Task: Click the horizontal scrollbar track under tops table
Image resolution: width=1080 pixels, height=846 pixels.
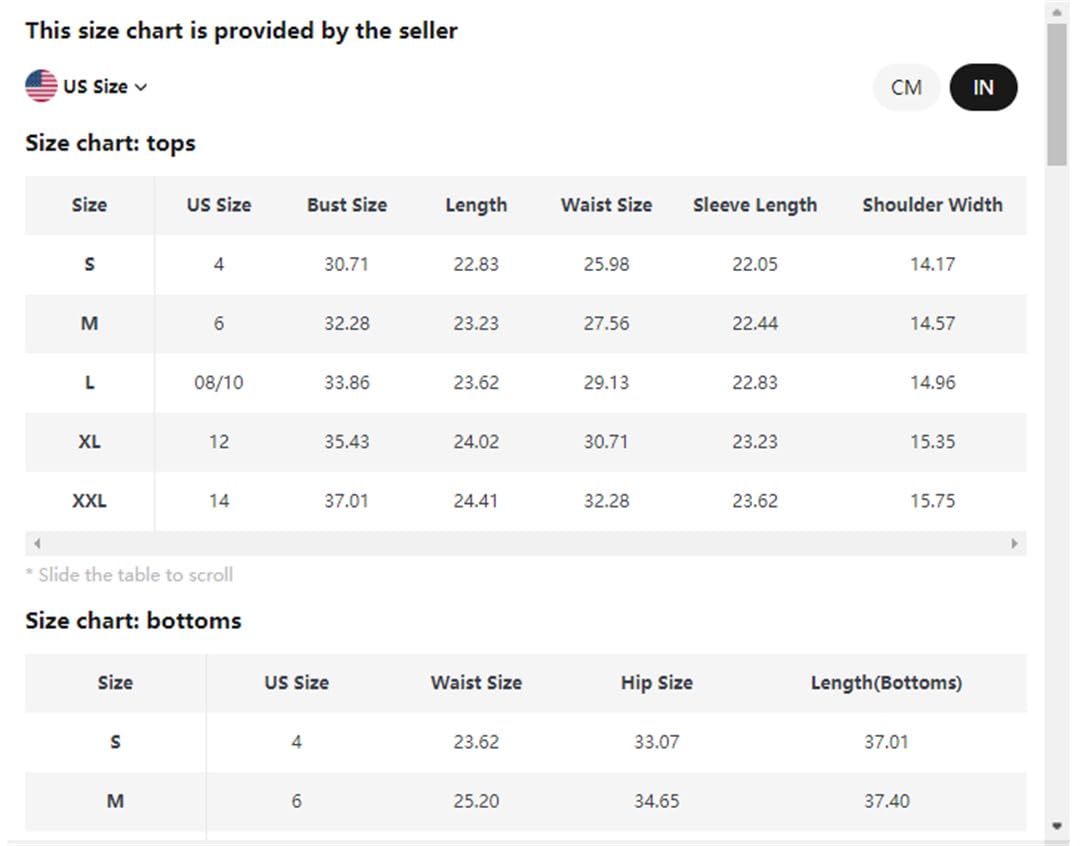Action: (x=526, y=544)
